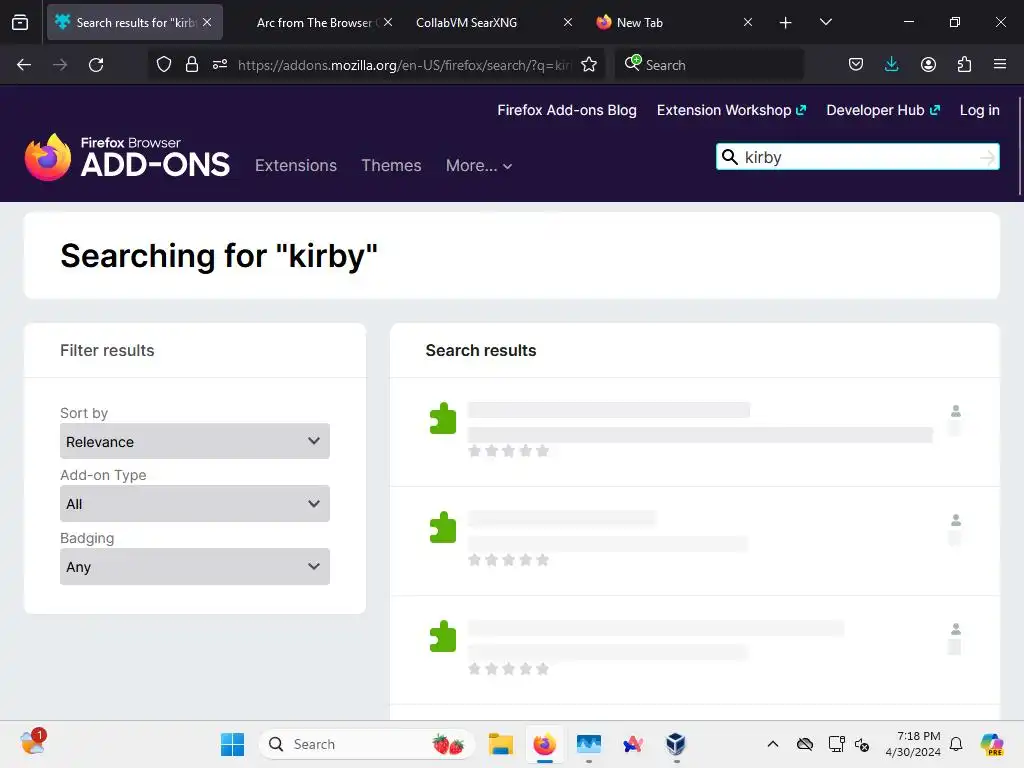Viewport: 1024px width, 768px height.
Task: Click the magnifier icon in add-ons search
Action: click(x=729, y=157)
